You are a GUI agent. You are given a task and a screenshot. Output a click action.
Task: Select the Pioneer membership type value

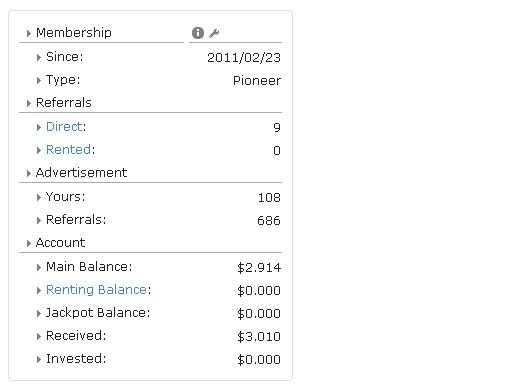coord(257,81)
